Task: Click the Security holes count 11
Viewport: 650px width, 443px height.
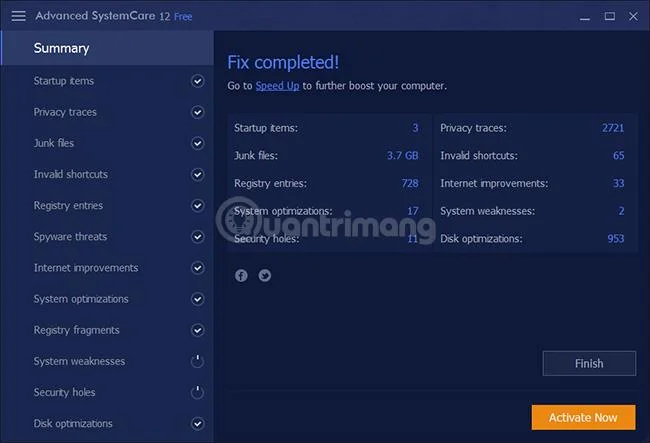Action: coord(412,239)
